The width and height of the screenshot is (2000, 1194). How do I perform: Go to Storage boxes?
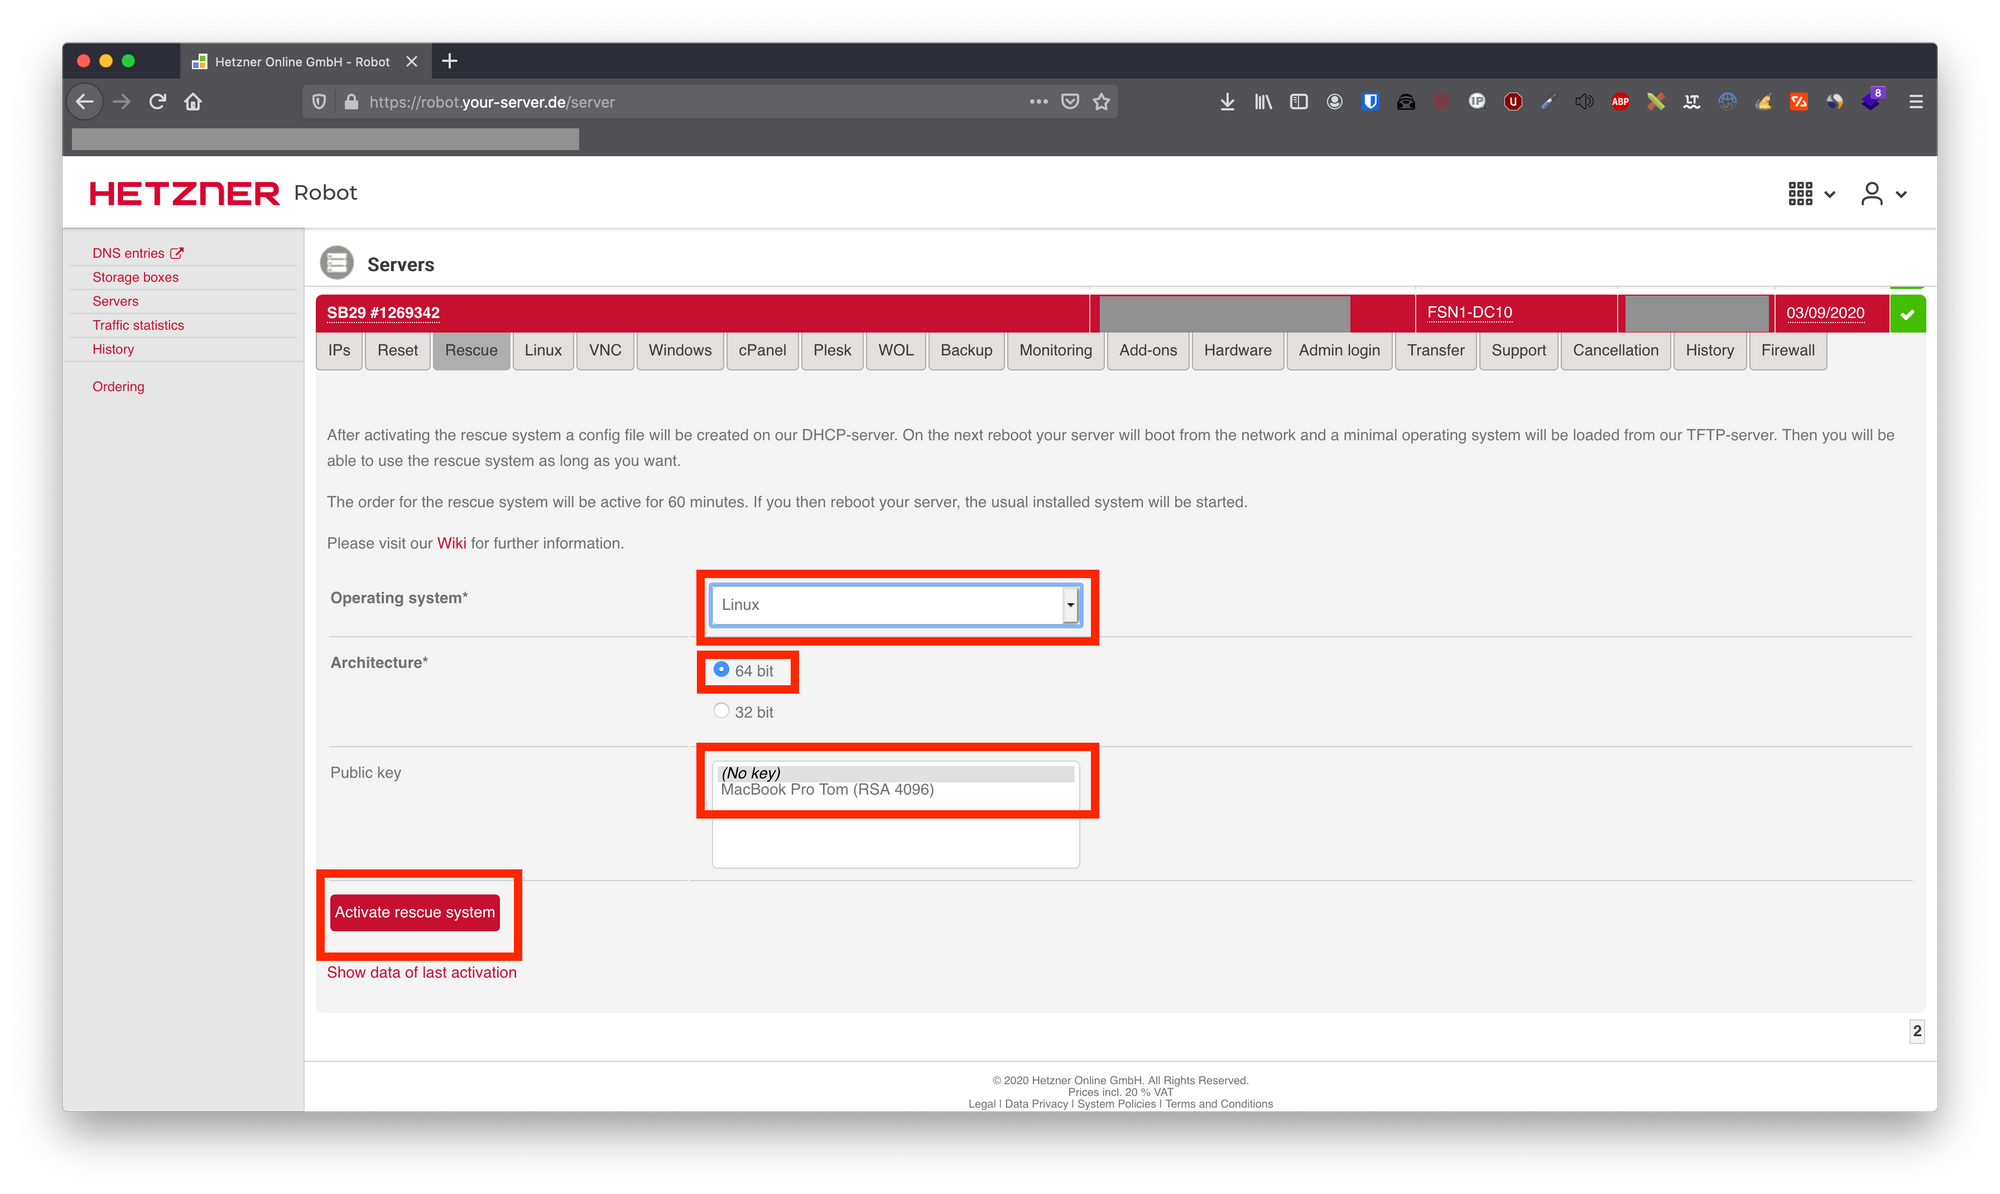point(136,277)
